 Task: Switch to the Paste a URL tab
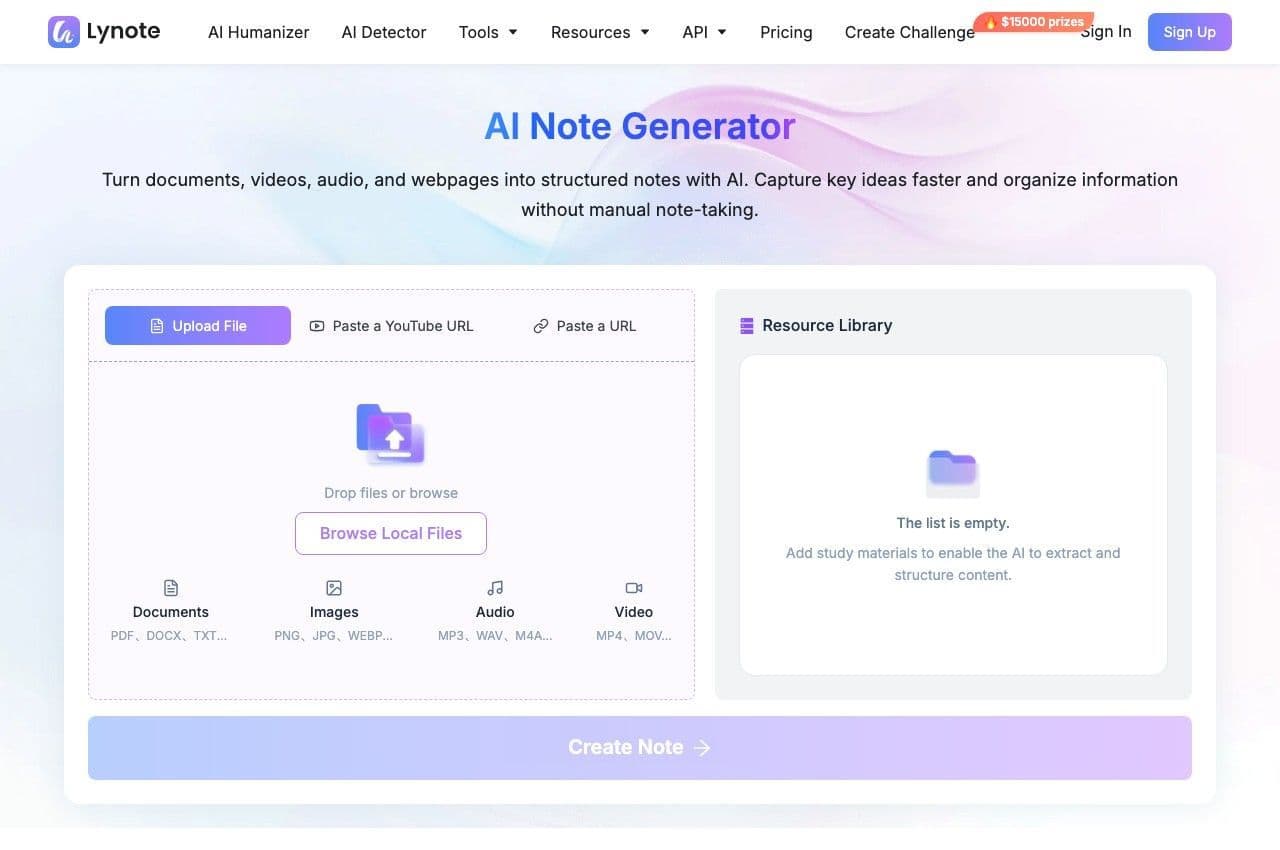tap(584, 326)
